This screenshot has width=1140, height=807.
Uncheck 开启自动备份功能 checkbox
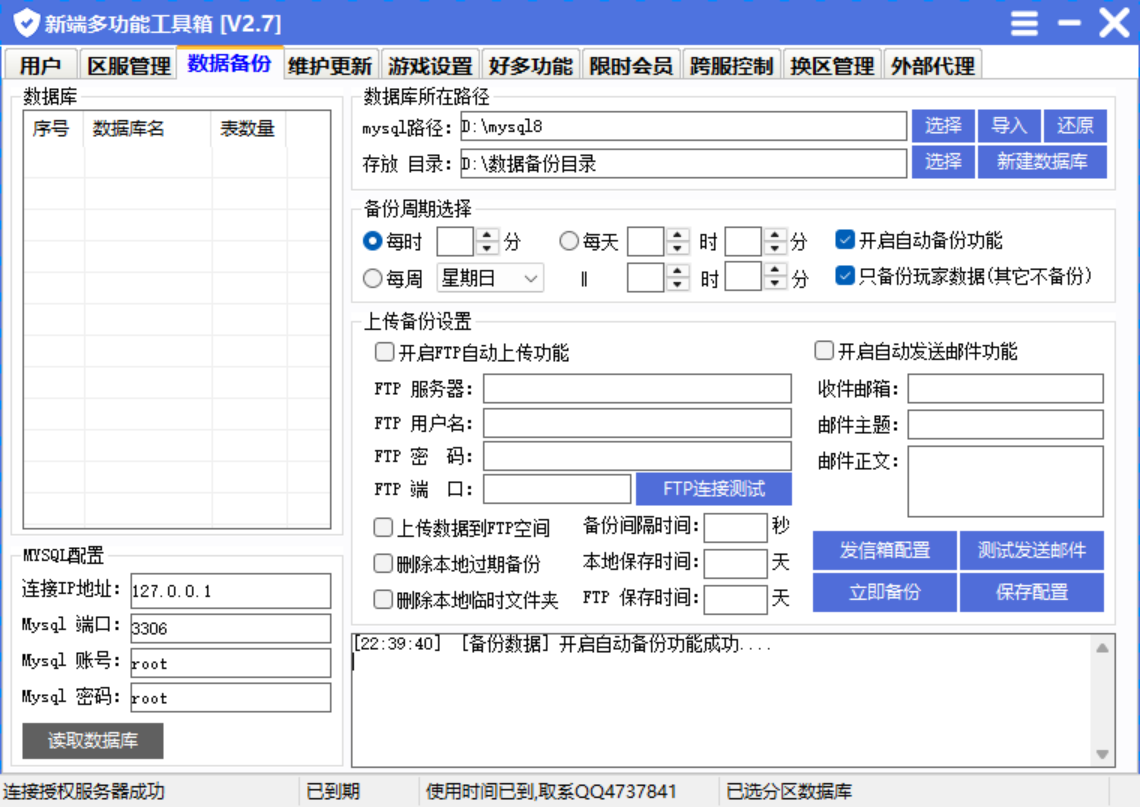845,239
